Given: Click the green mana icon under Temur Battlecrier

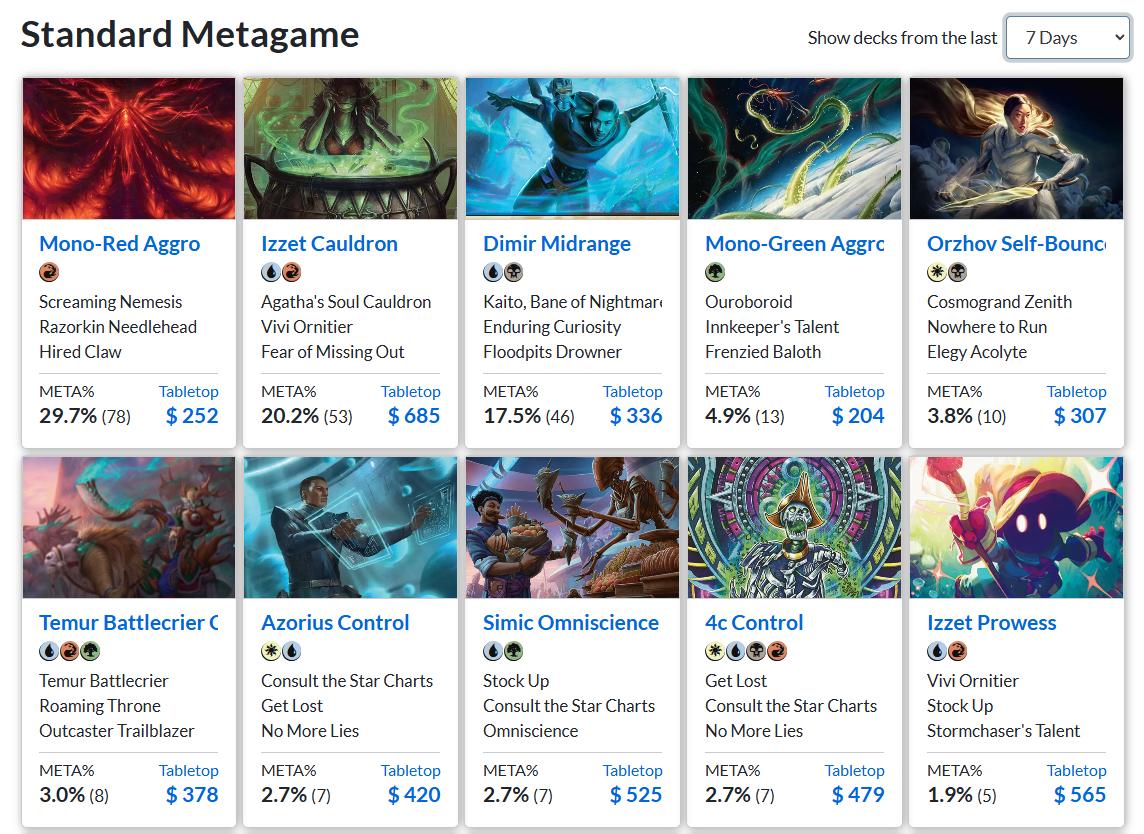Looking at the screenshot, I should (x=90, y=651).
